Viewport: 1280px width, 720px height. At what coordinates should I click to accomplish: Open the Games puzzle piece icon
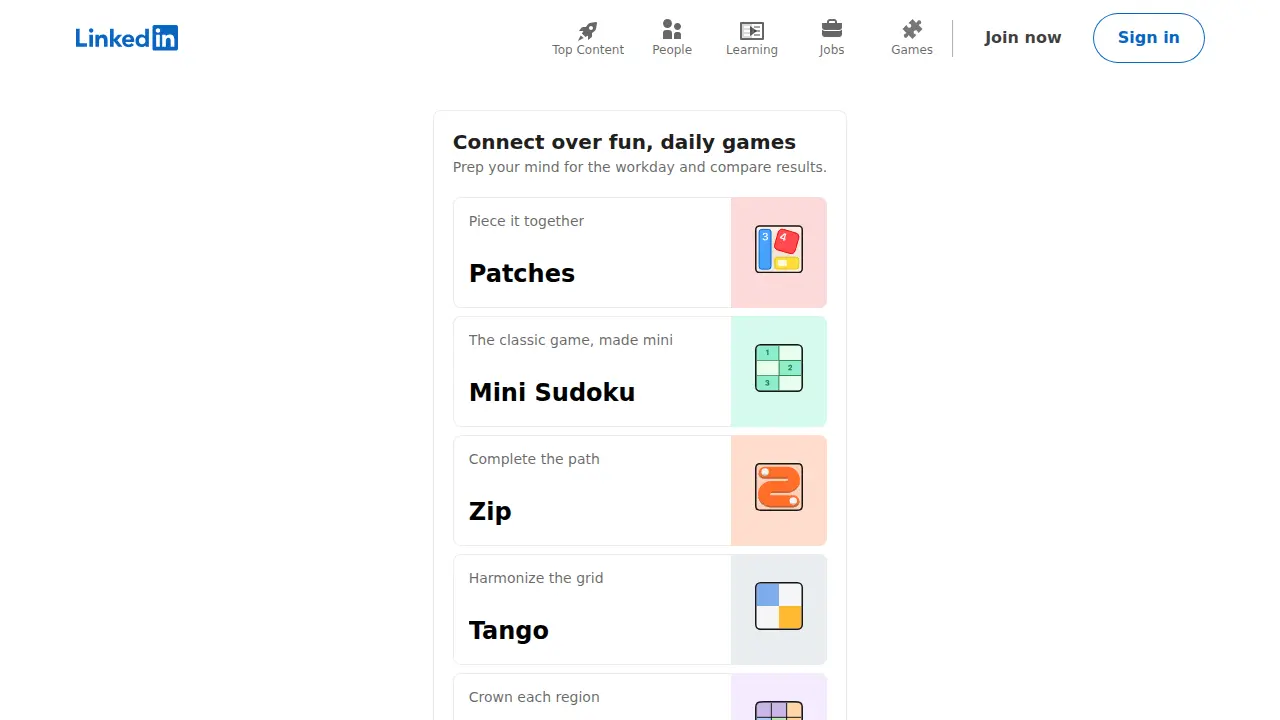pos(912,29)
